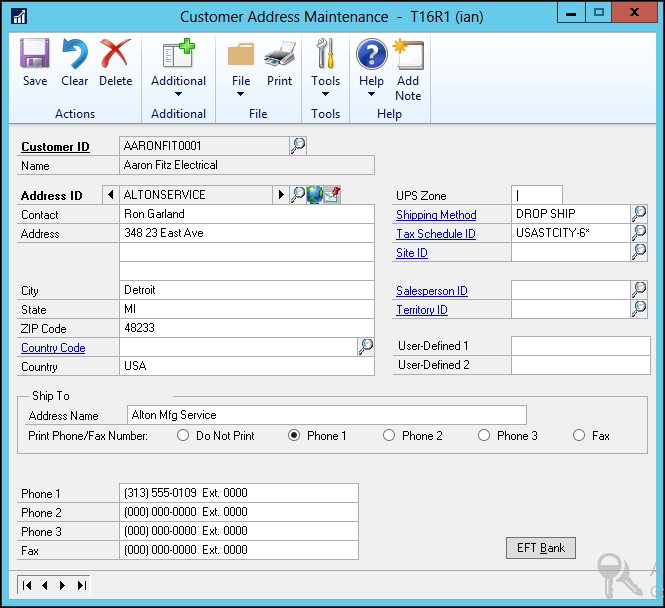This screenshot has width=665, height=608.
Task: Click the Phone 1 number field
Action: point(239,493)
